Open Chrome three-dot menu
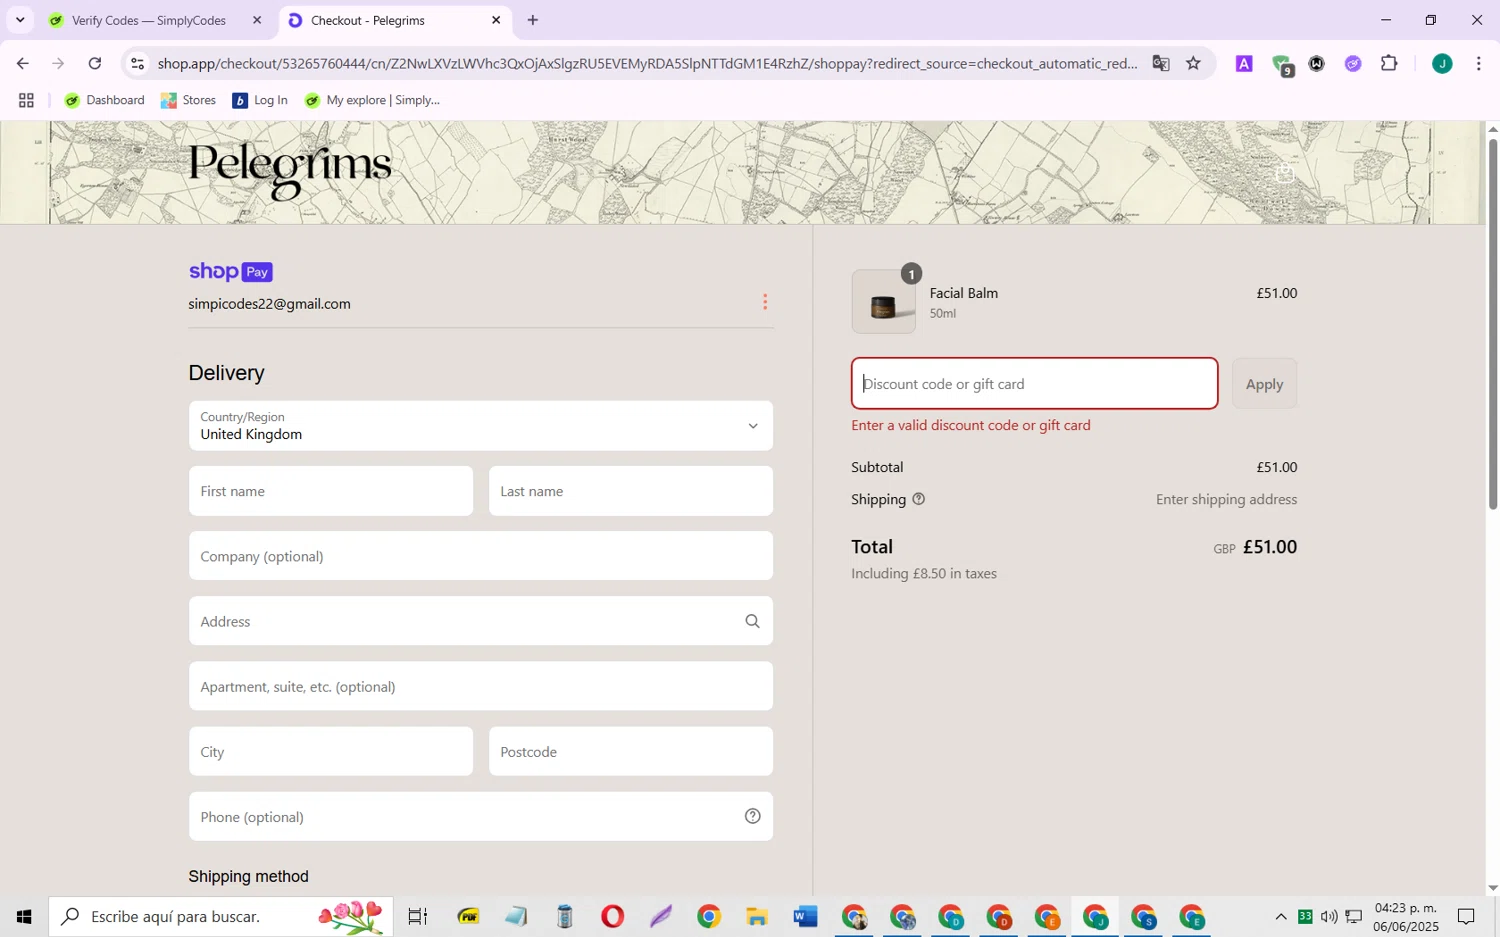This screenshot has height=937, width=1500. pos(1478,64)
